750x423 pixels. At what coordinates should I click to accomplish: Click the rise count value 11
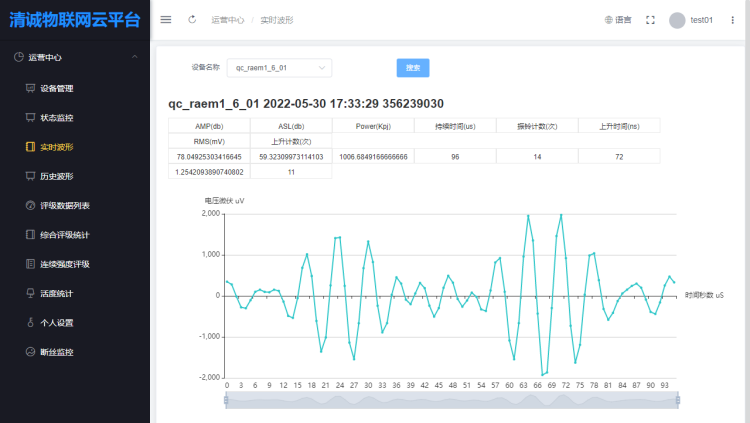click(x=291, y=172)
